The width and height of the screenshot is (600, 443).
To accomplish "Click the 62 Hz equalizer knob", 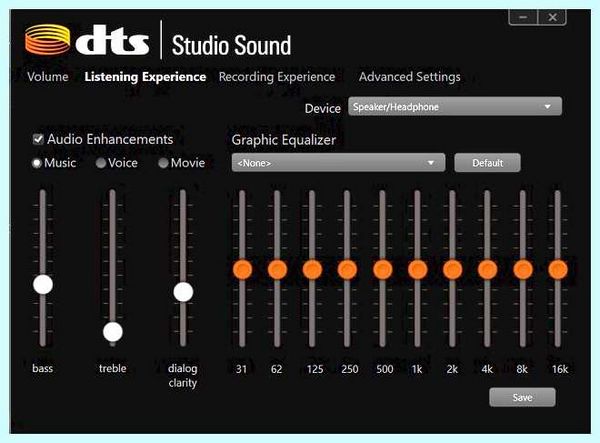I will [277, 269].
